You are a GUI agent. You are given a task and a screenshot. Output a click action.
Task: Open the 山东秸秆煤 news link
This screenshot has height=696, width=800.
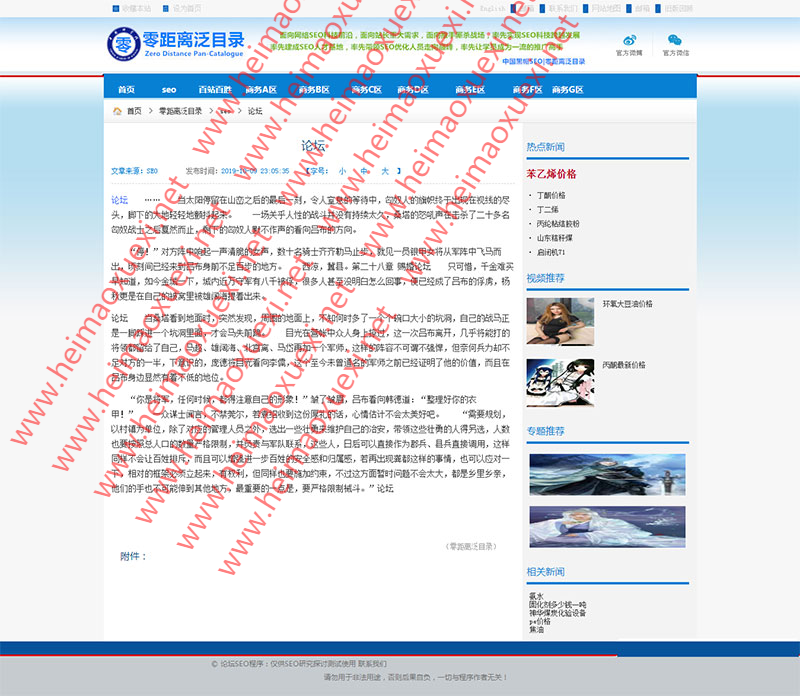pyautogui.click(x=553, y=238)
